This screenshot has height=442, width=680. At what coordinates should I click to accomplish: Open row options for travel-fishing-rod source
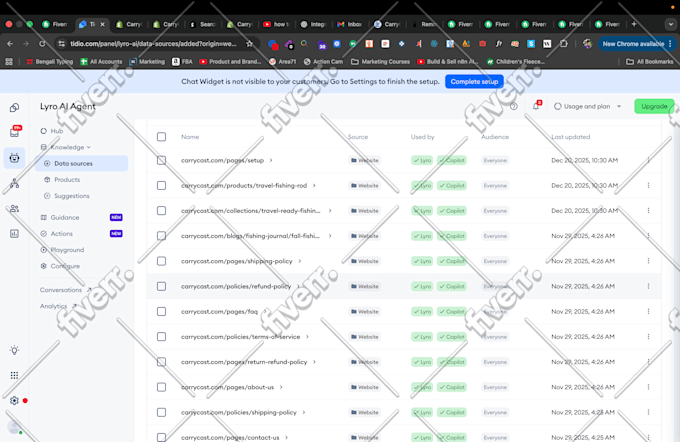click(648, 185)
